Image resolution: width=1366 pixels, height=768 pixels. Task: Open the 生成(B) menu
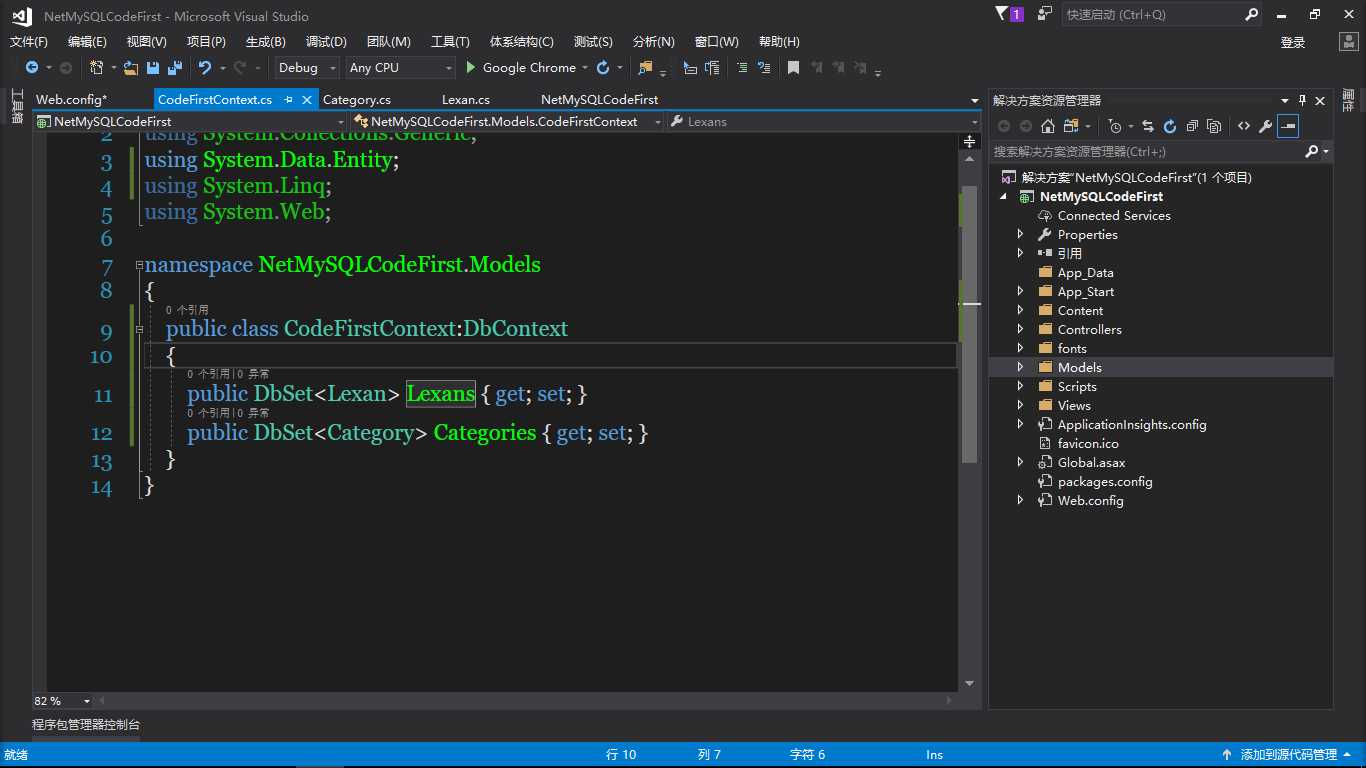click(266, 42)
